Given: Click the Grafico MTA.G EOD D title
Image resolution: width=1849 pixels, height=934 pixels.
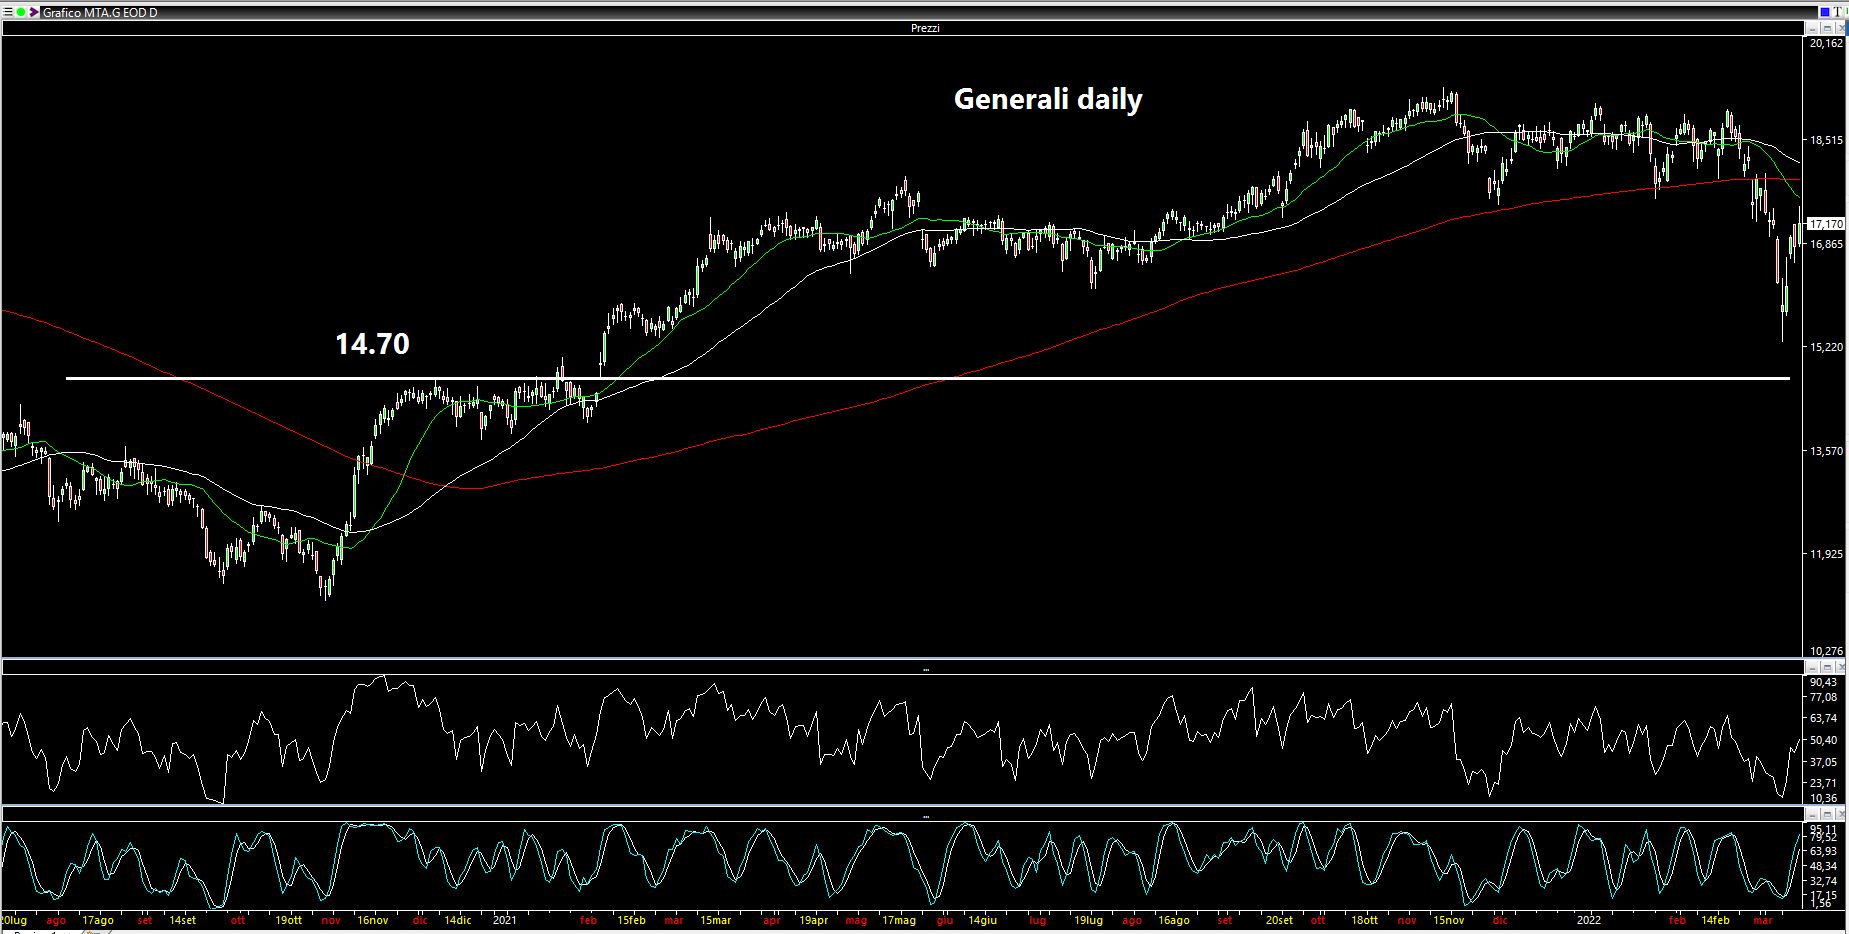Looking at the screenshot, I should point(100,12).
